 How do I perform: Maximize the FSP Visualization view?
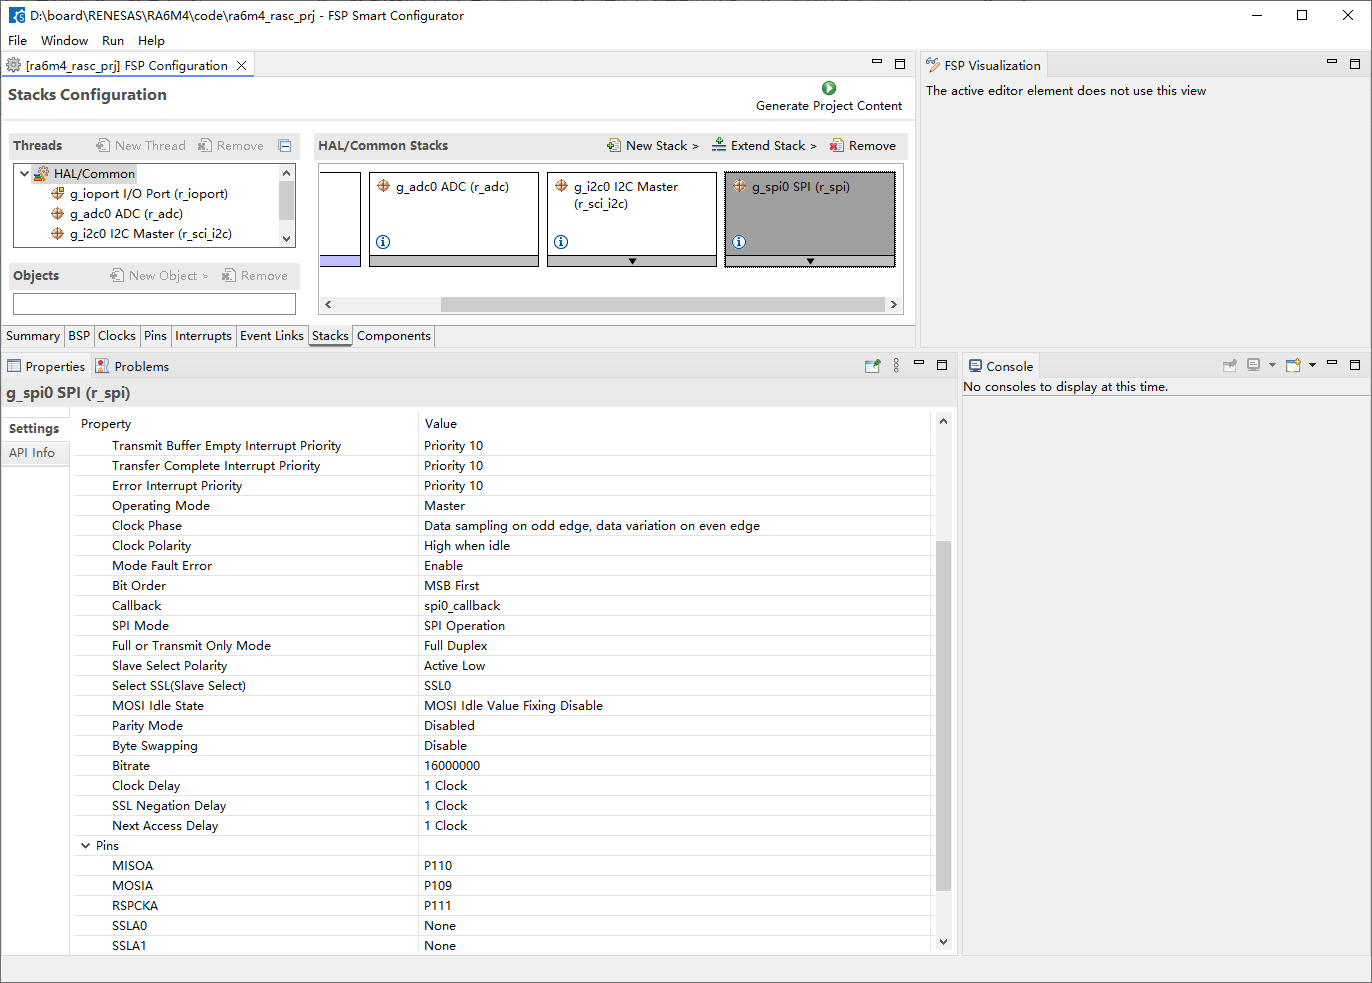[x=1355, y=64]
